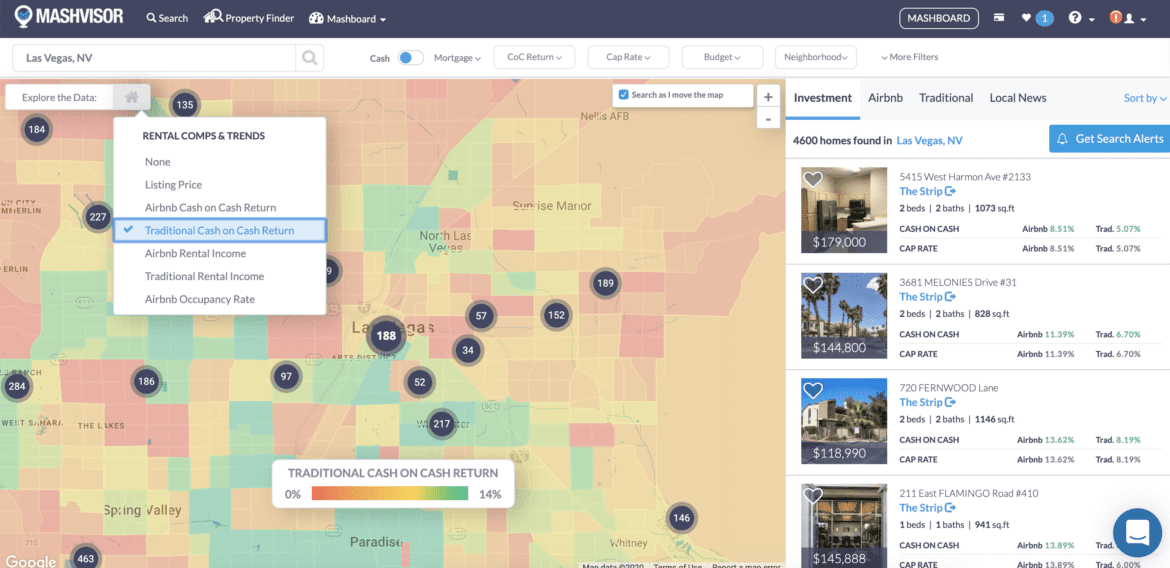Open the $144,800 listing thumbnail
1170x568 pixels.
844,316
